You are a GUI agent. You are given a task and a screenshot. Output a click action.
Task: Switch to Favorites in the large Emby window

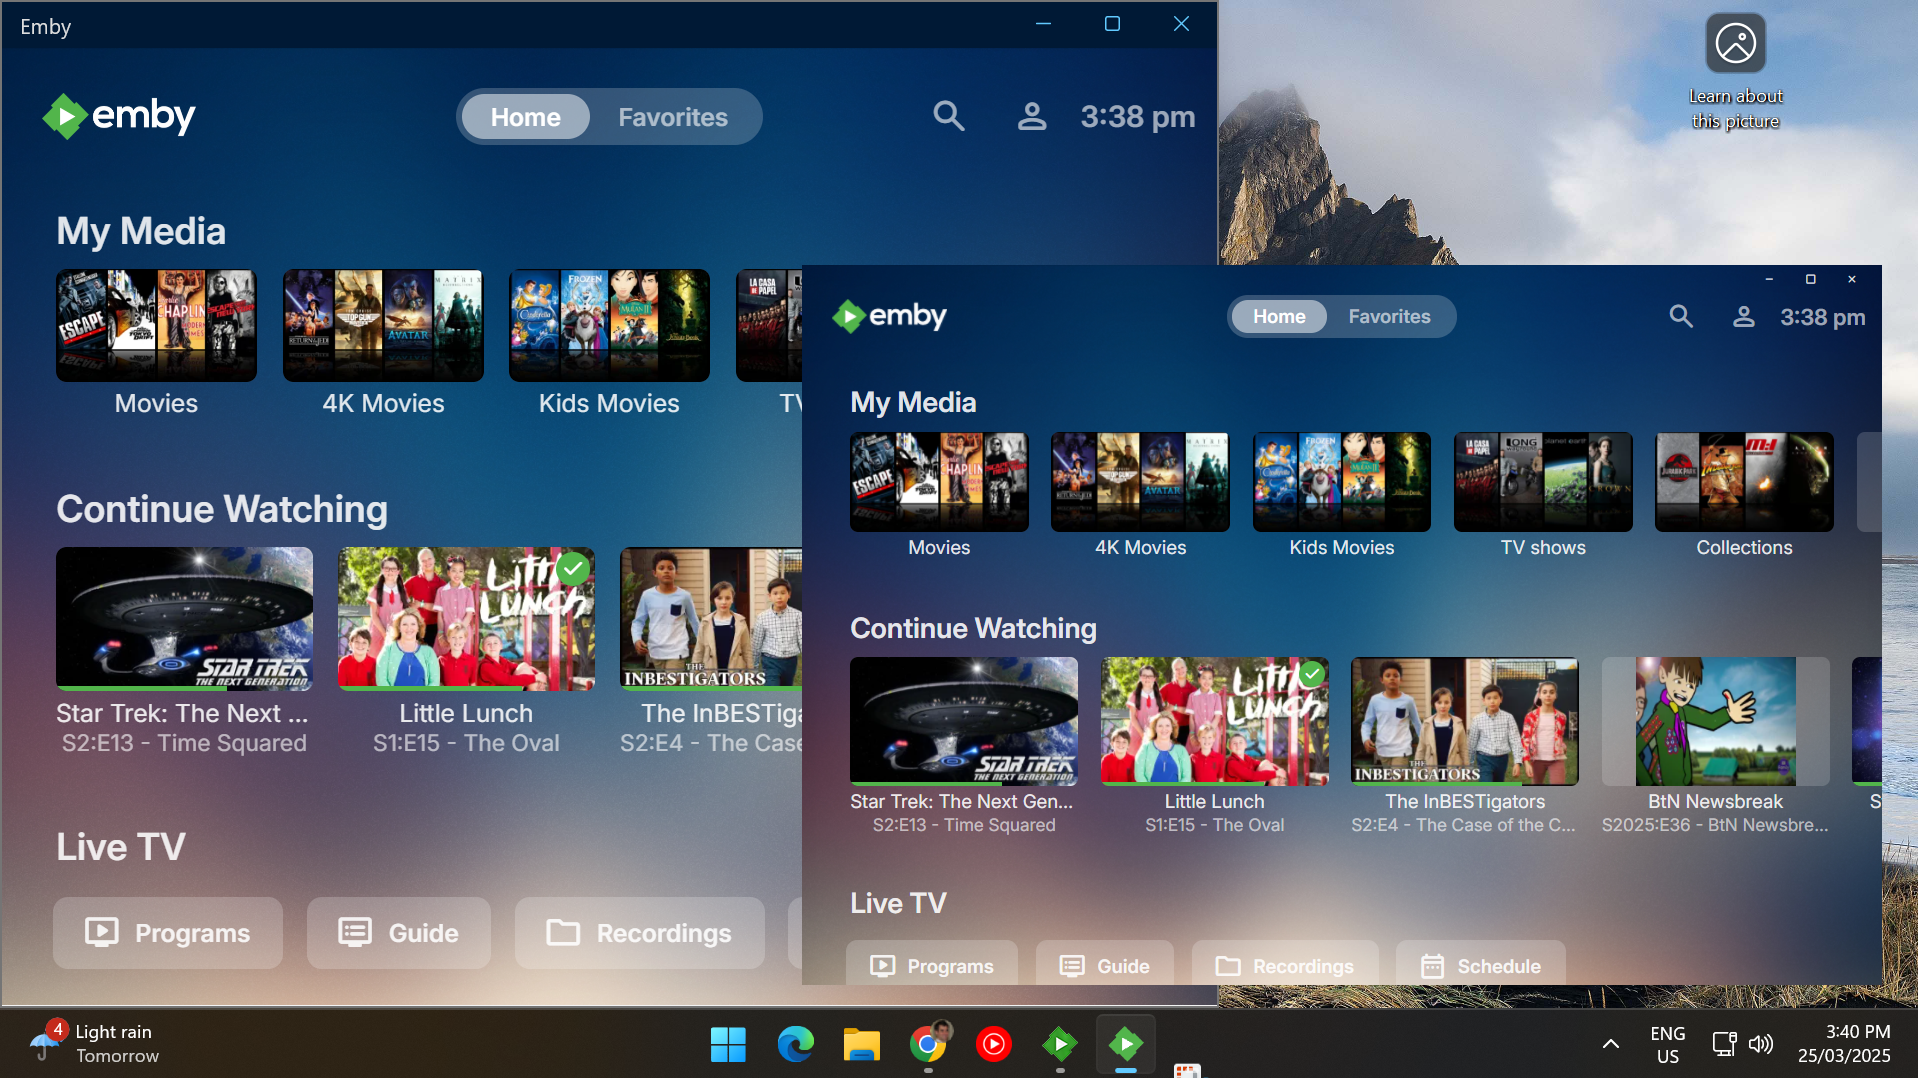click(673, 117)
